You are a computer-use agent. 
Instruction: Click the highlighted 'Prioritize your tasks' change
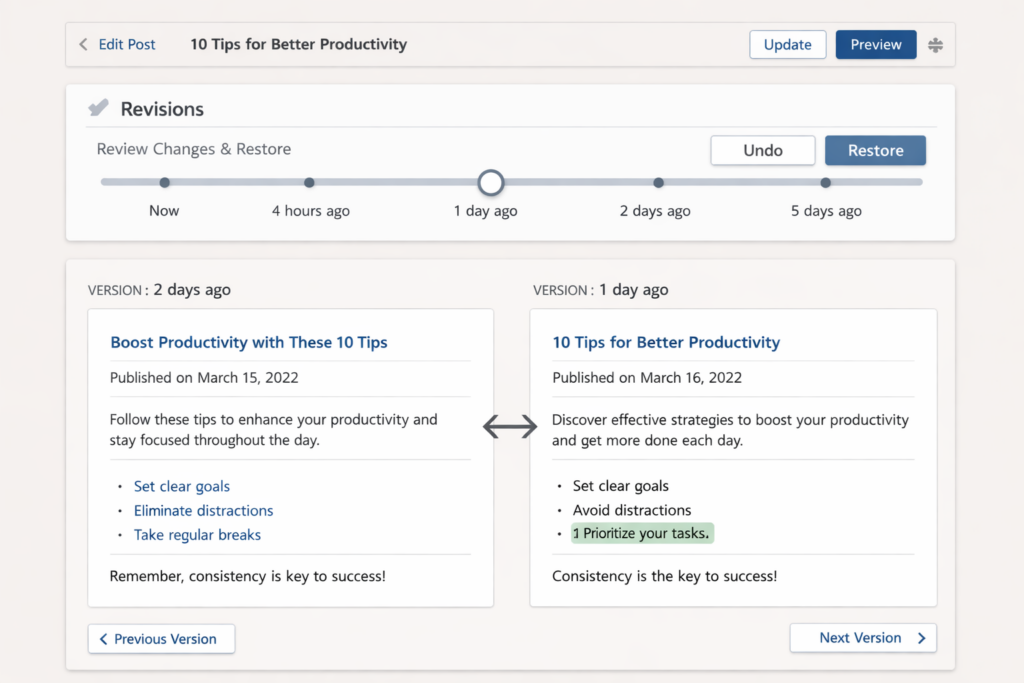click(x=642, y=534)
